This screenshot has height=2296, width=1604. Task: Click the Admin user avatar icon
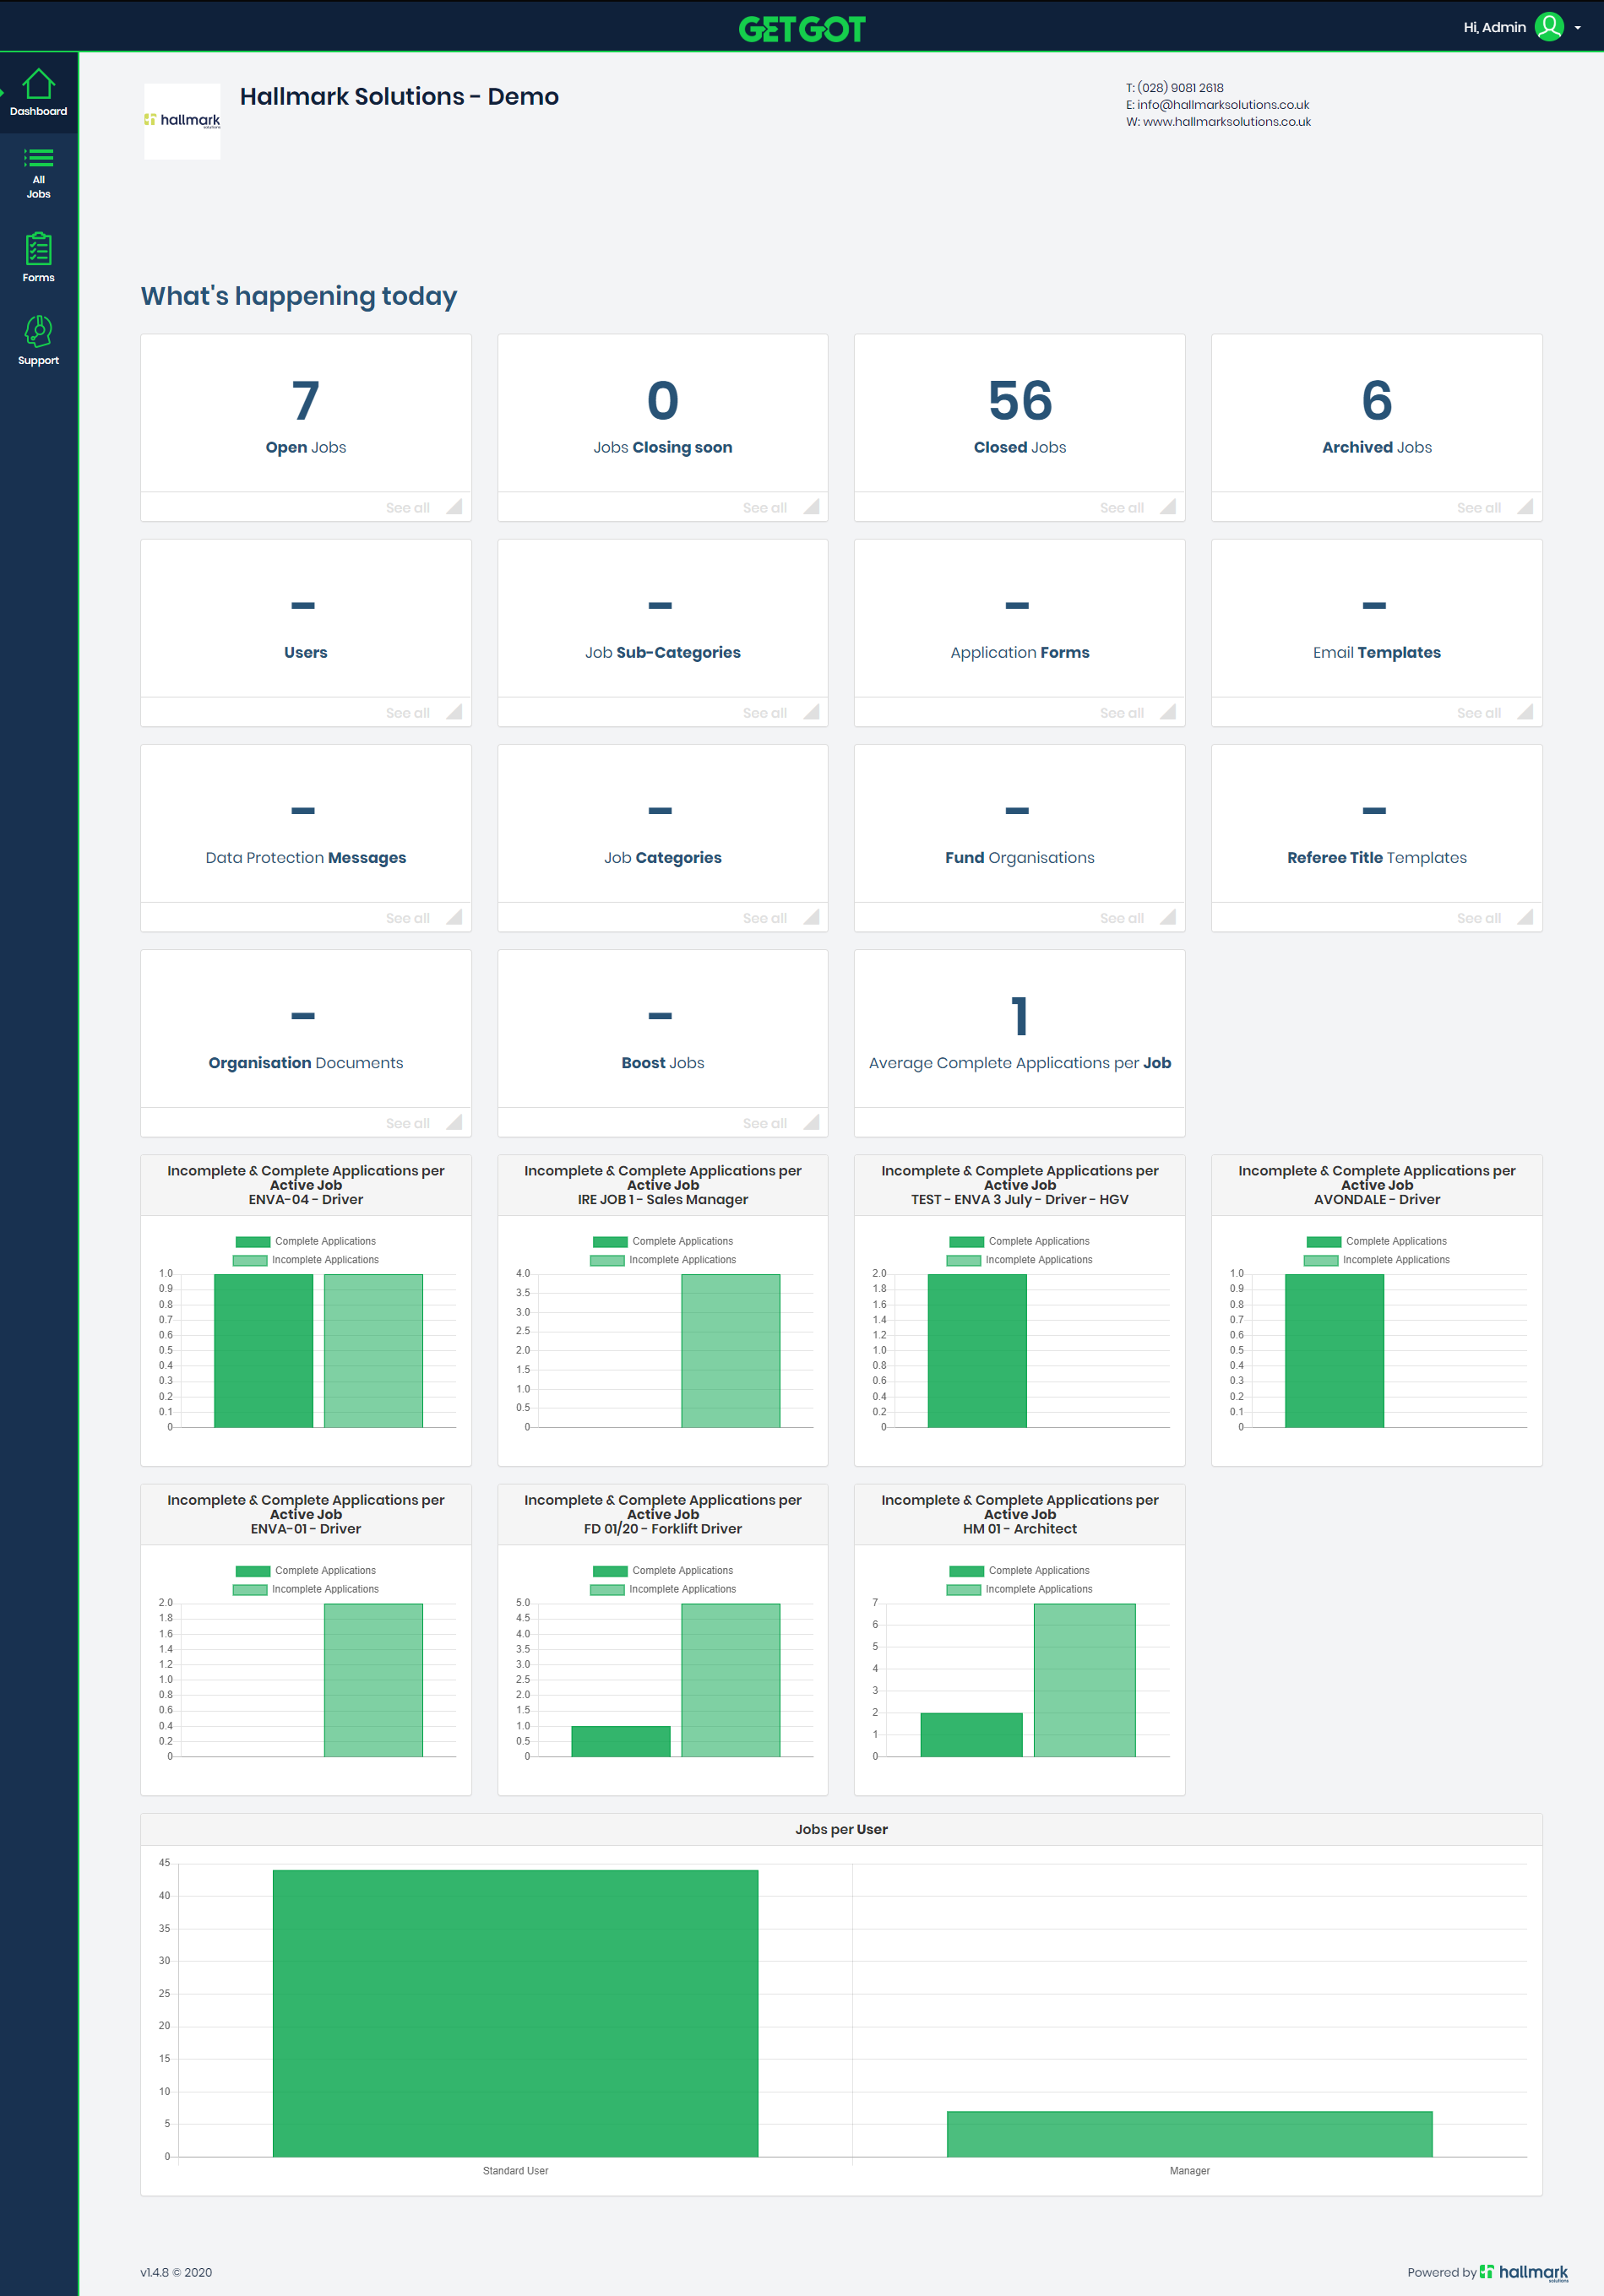1549,27
